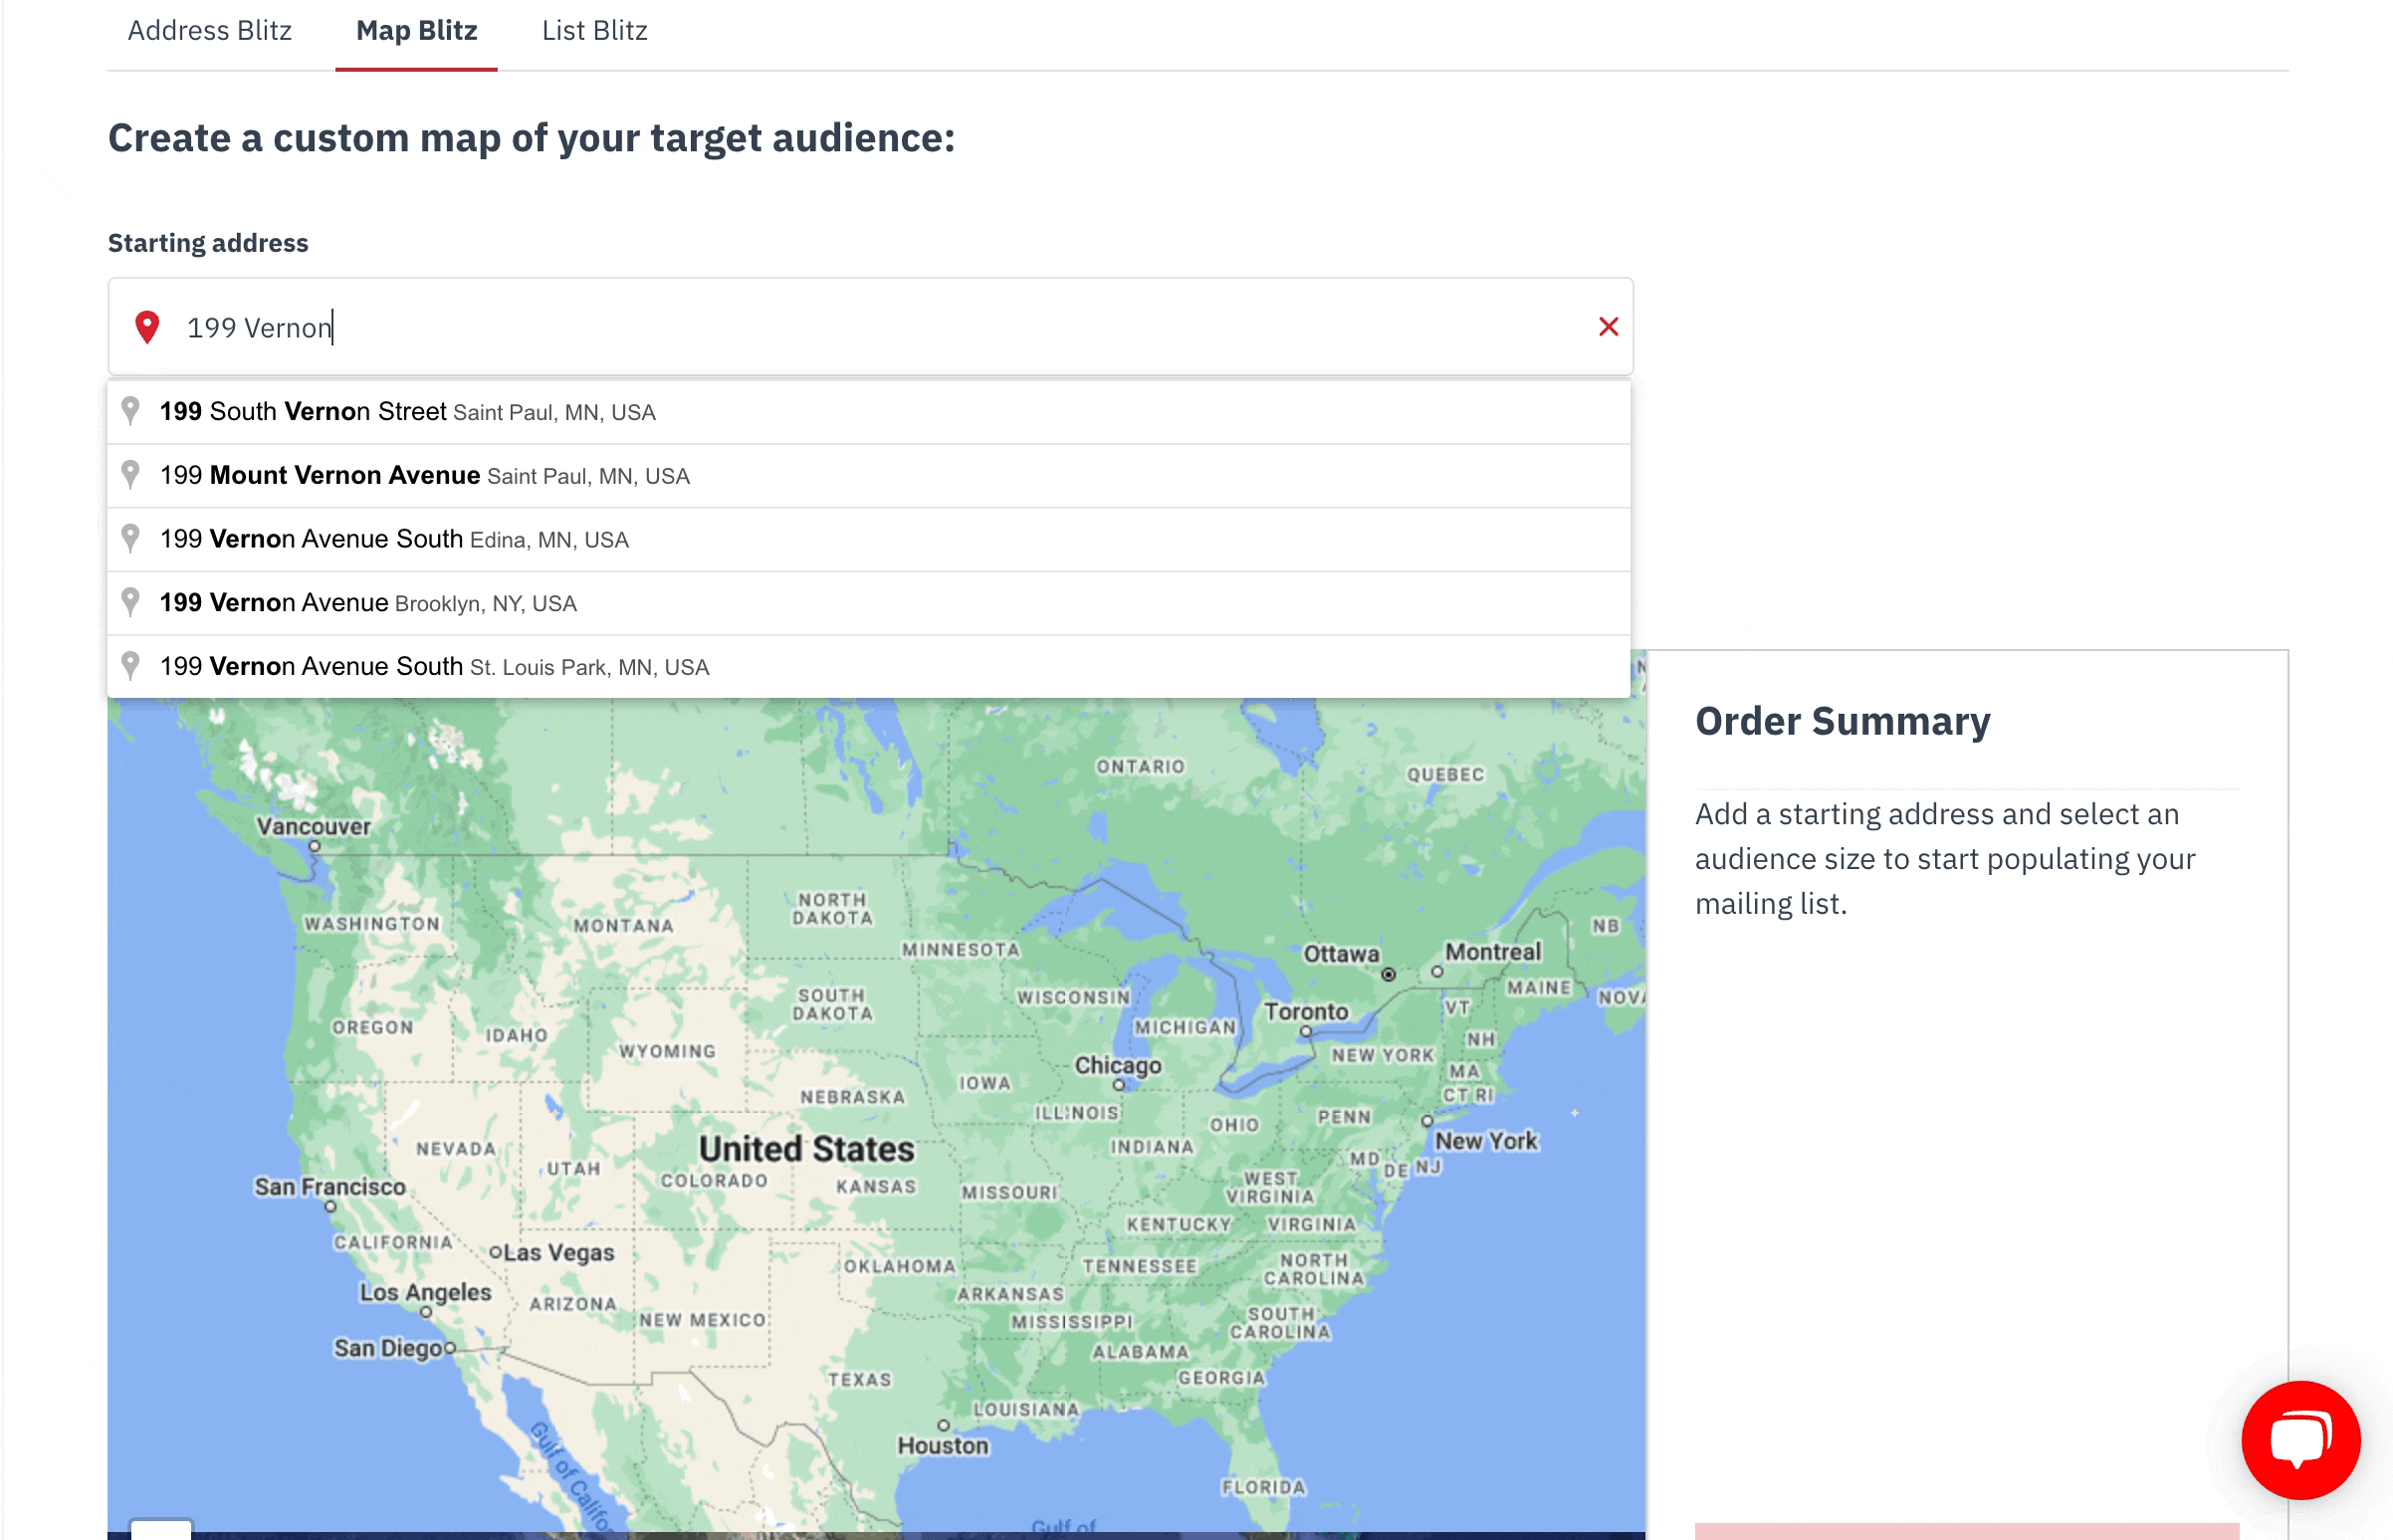
Task: Pick 199 Vernon Avenue South, Edina
Action: (394, 540)
